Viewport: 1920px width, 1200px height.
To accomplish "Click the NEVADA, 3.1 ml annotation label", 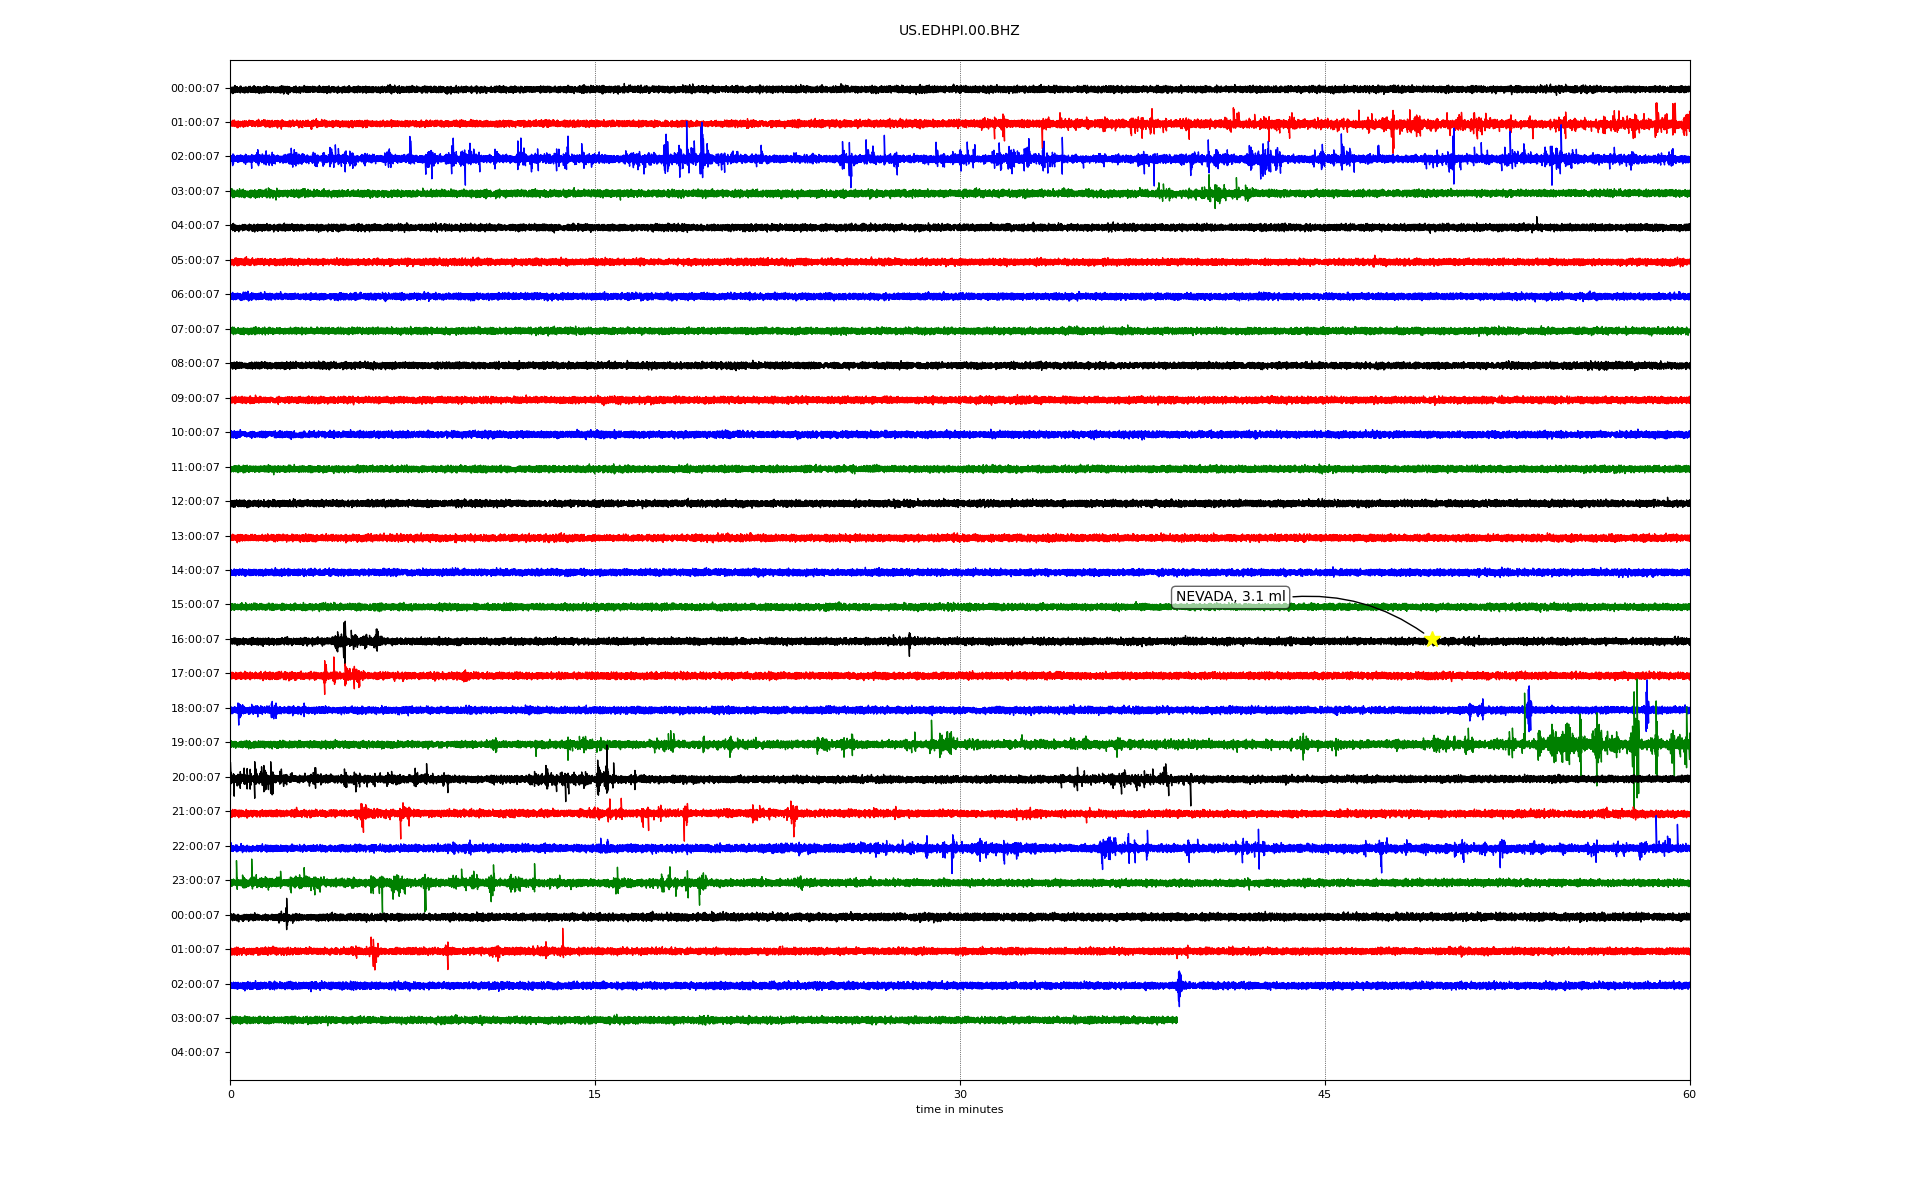I will [x=1230, y=597].
